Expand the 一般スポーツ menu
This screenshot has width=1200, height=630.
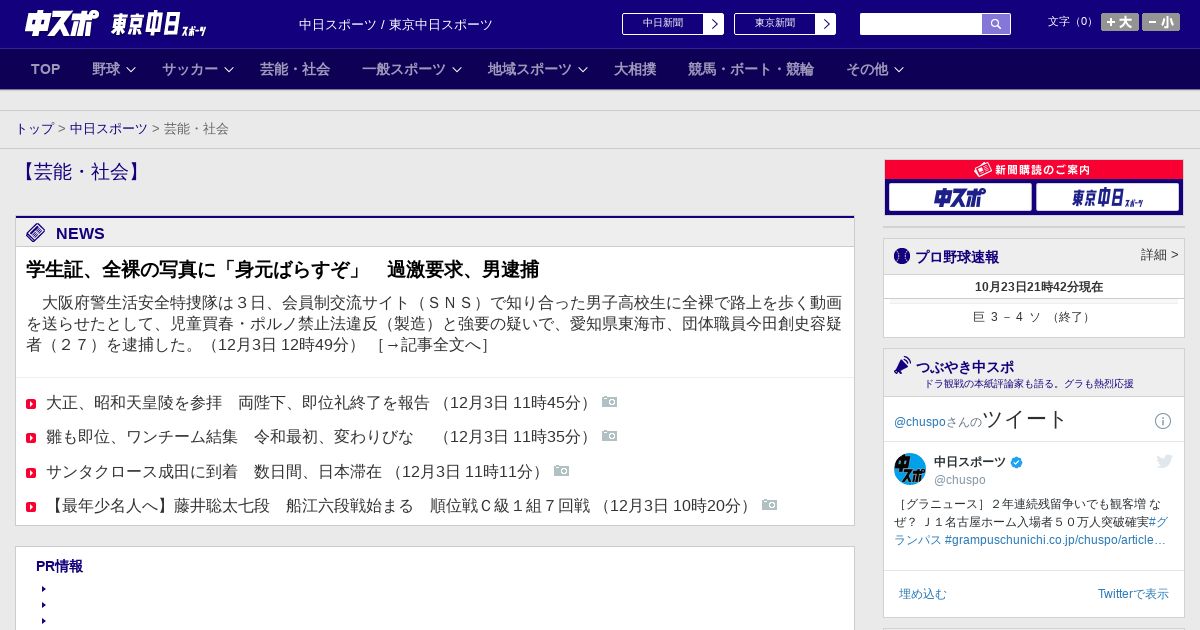[x=412, y=69]
